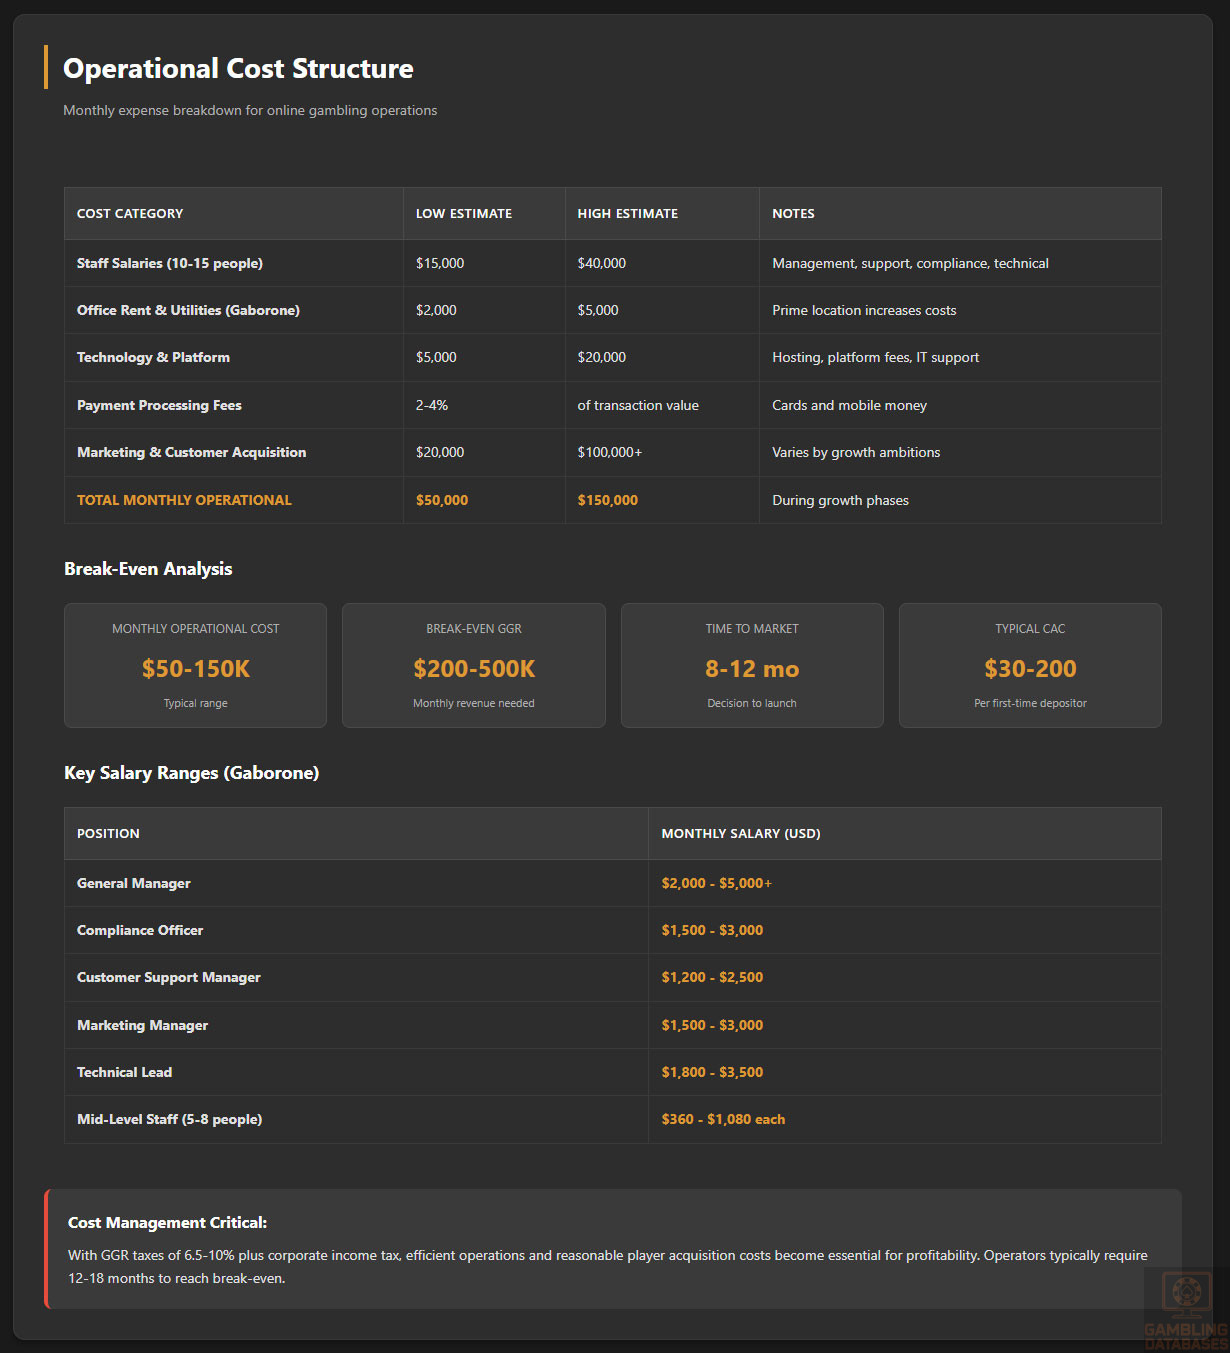Image resolution: width=1230 pixels, height=1353 pixels.
Task: Click the Low Estimate column header
Action: [x=464, y=213]
